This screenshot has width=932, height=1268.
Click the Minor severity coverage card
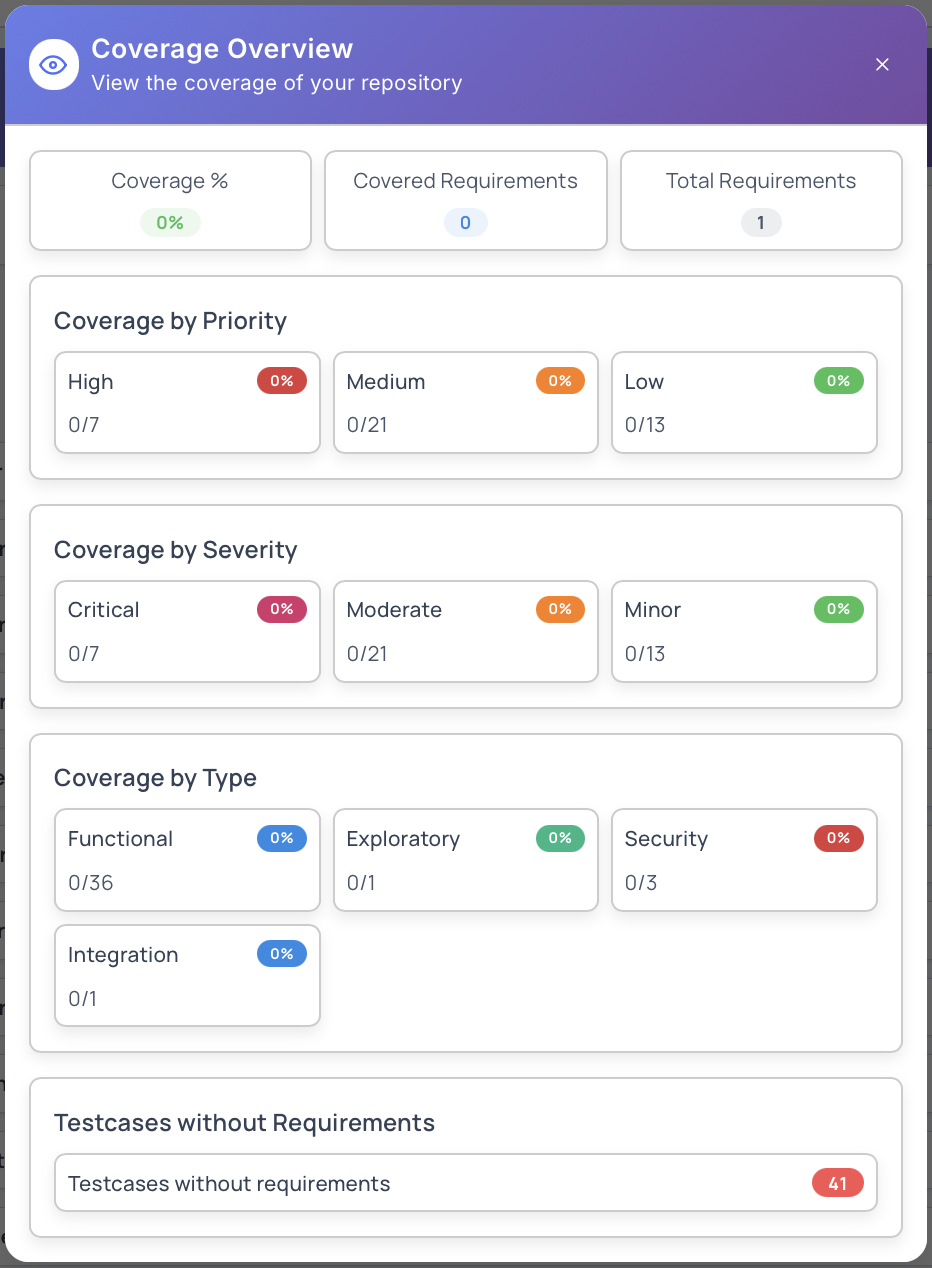[744, 631]
